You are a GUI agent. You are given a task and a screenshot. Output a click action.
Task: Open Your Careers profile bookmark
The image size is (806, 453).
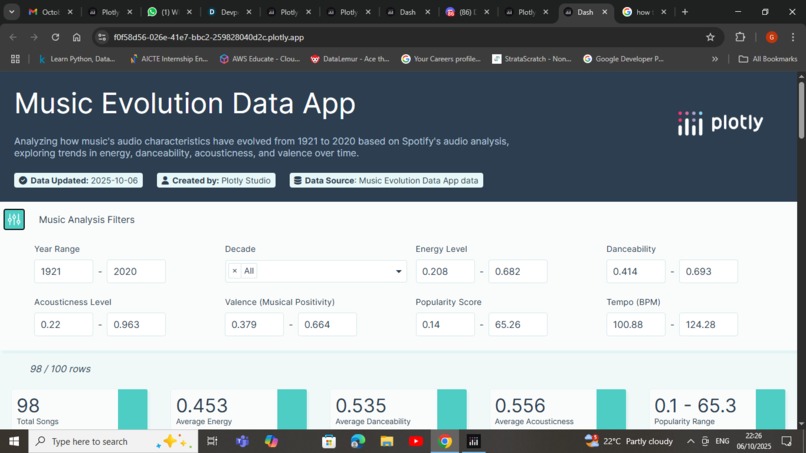click(x=441, y=59)
